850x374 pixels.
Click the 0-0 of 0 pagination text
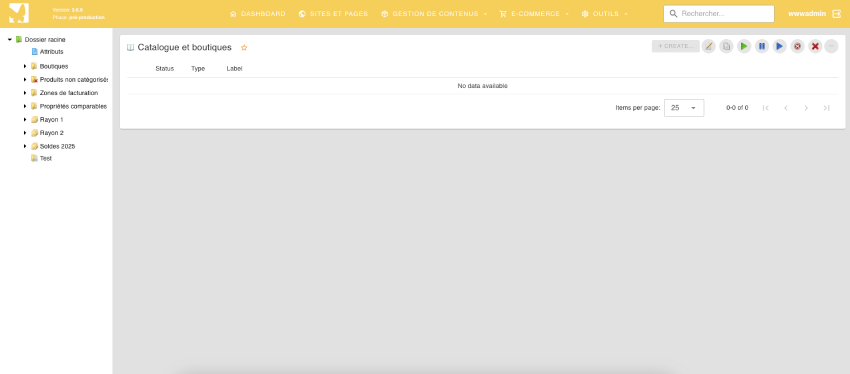[737, 108]
